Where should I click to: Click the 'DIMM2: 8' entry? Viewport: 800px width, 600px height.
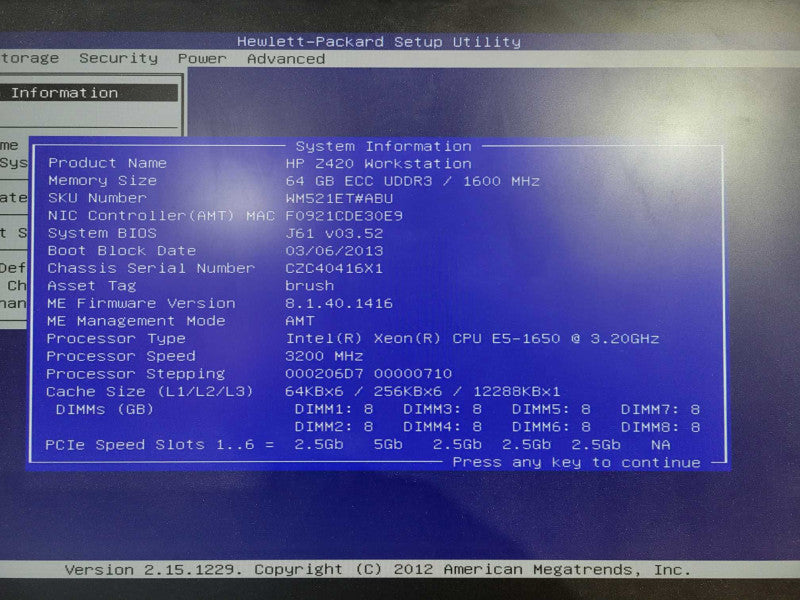pos(334,427)
